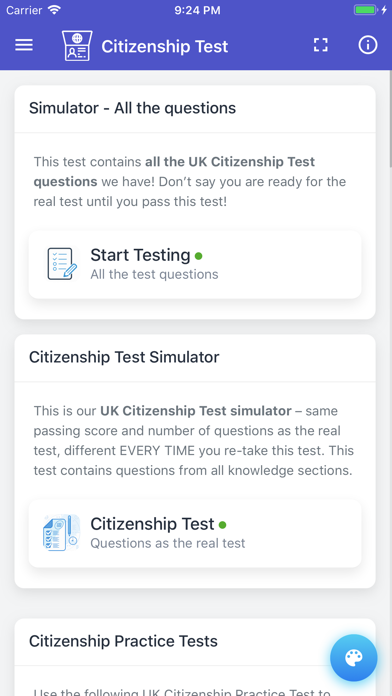
Task: Tap the 'All the test questions' subtitle
Action: coord(154,274)
